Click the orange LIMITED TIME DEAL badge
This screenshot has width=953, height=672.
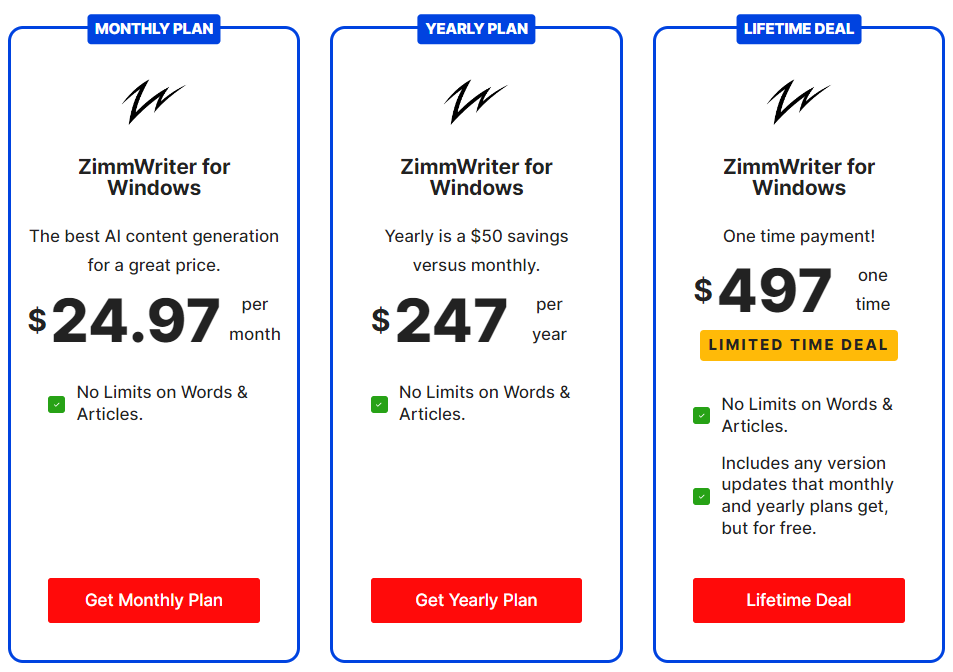(798, 345)
